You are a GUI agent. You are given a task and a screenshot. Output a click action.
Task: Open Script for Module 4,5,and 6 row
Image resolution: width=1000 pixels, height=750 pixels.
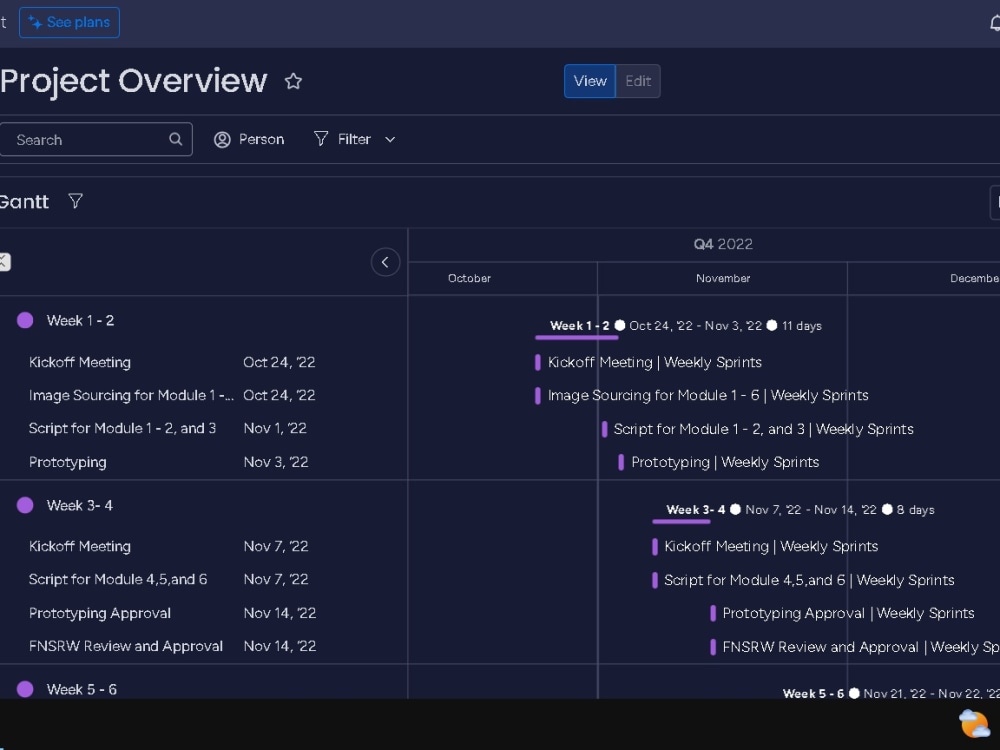tap(118, 579)
